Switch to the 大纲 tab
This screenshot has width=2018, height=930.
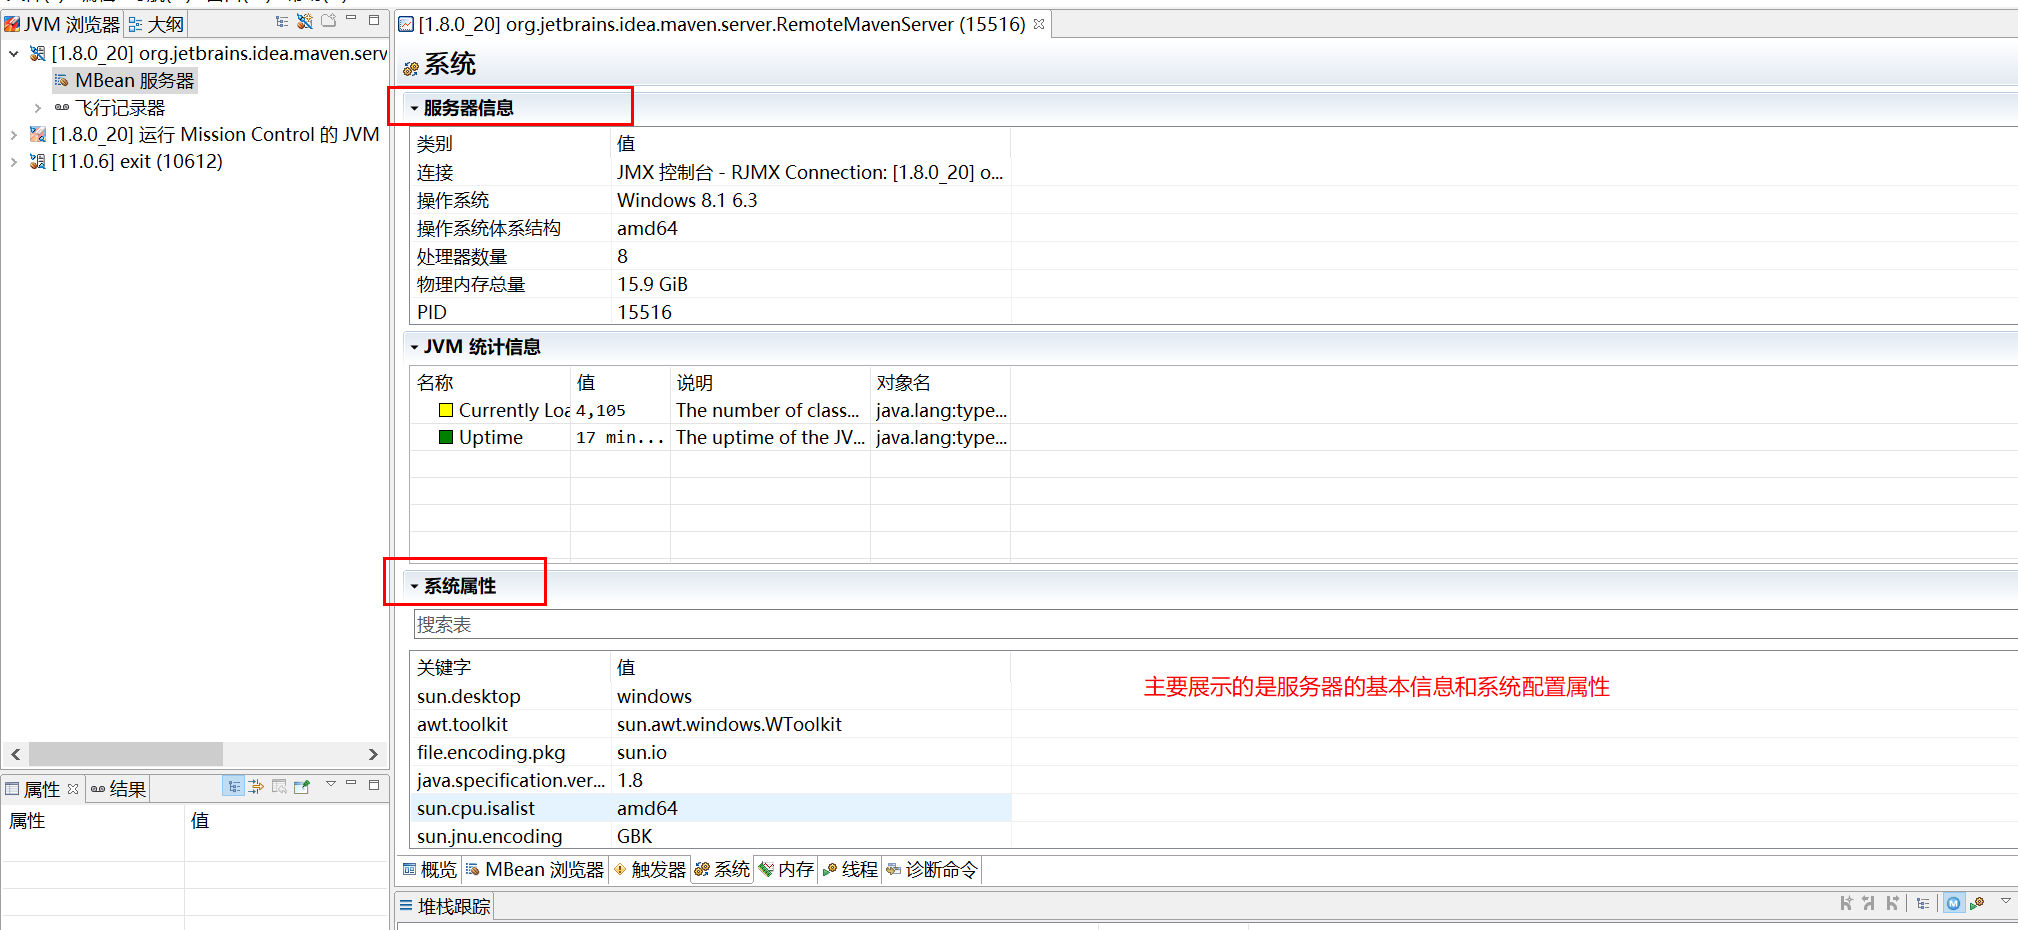[x=156, y=24]
